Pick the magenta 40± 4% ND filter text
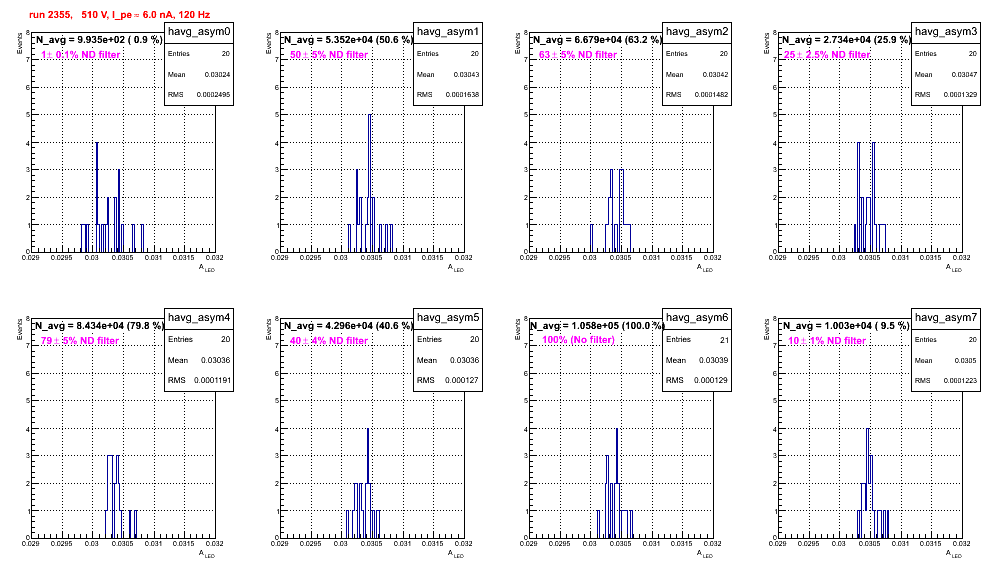Screen dimensions: 996x572 click(329, 341)
